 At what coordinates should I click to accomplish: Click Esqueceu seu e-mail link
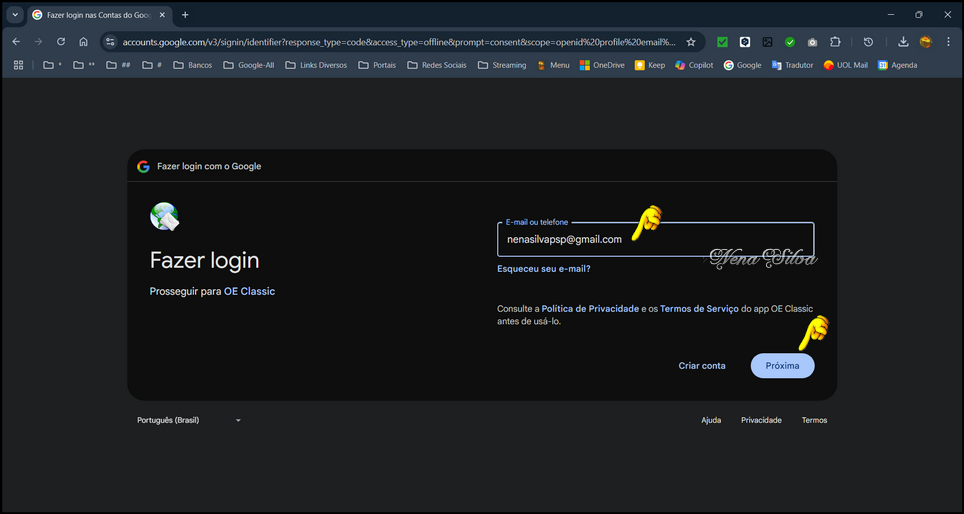point(543,269)
